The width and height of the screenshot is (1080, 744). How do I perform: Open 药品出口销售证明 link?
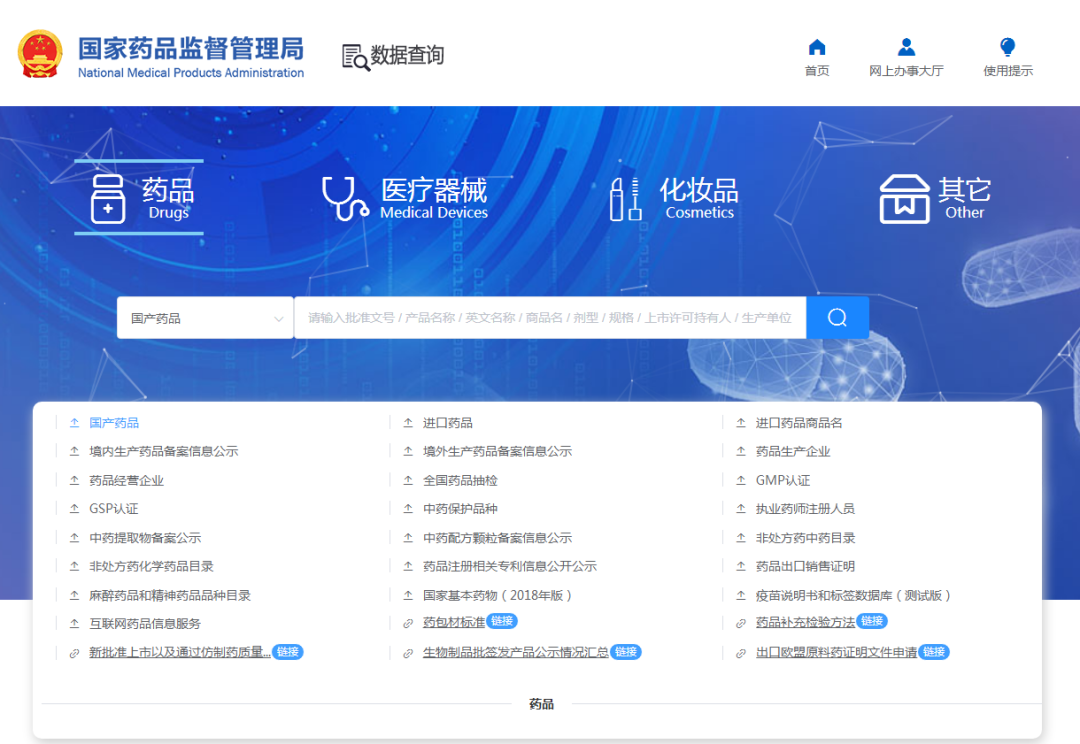805,566
